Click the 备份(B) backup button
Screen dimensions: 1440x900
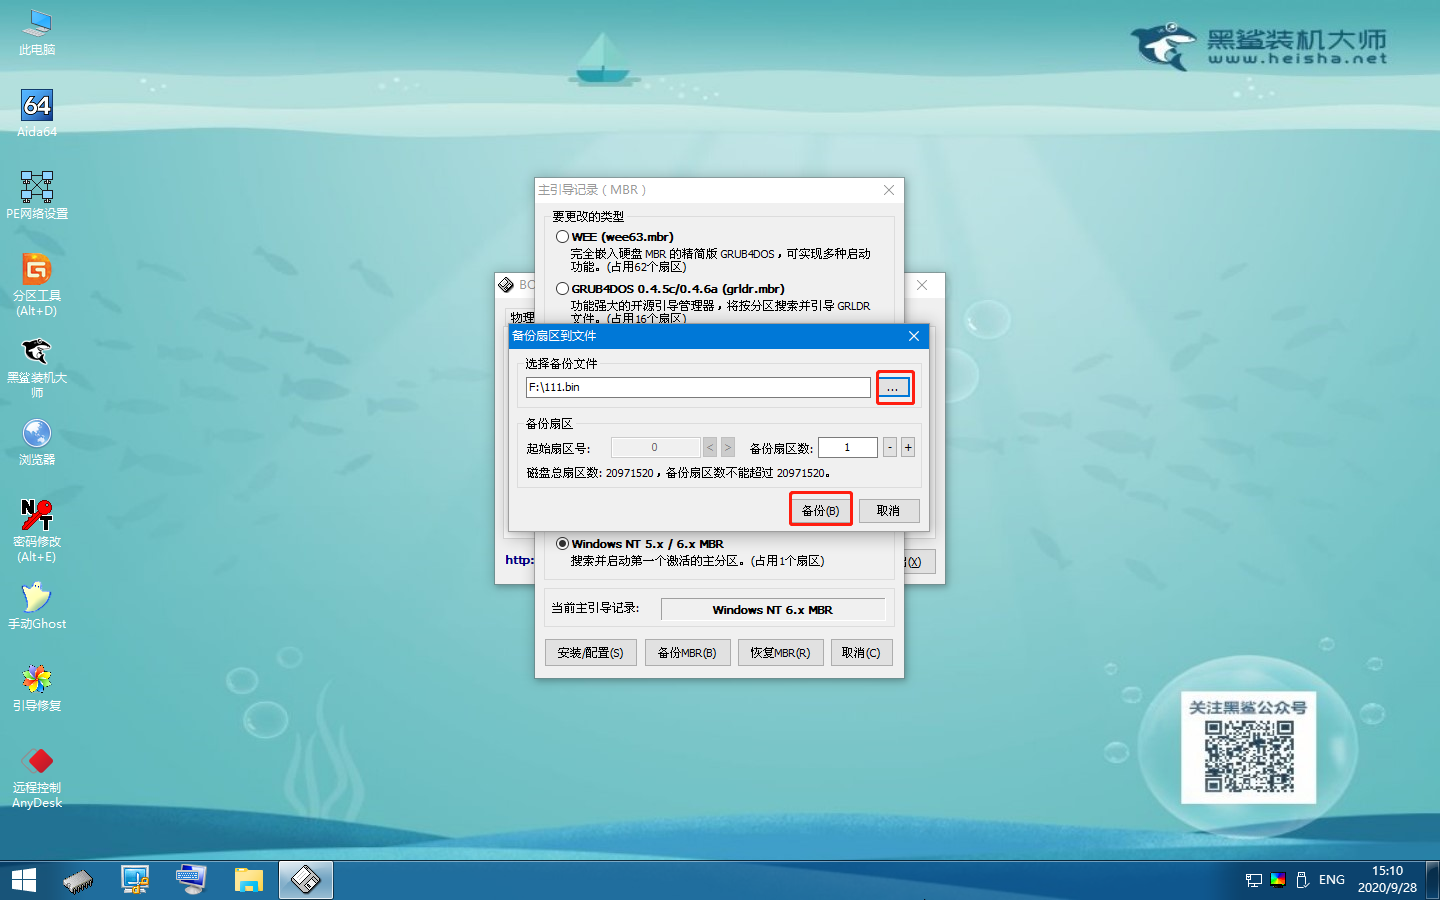(820, 509)
